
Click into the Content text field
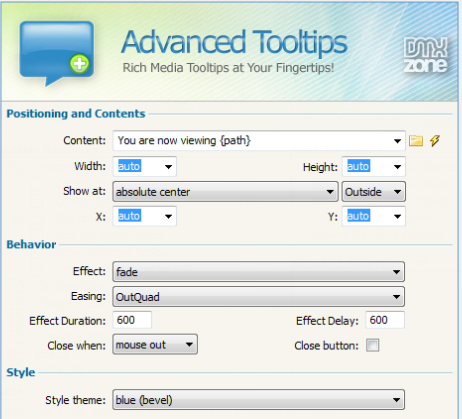[x=253, y=141]
